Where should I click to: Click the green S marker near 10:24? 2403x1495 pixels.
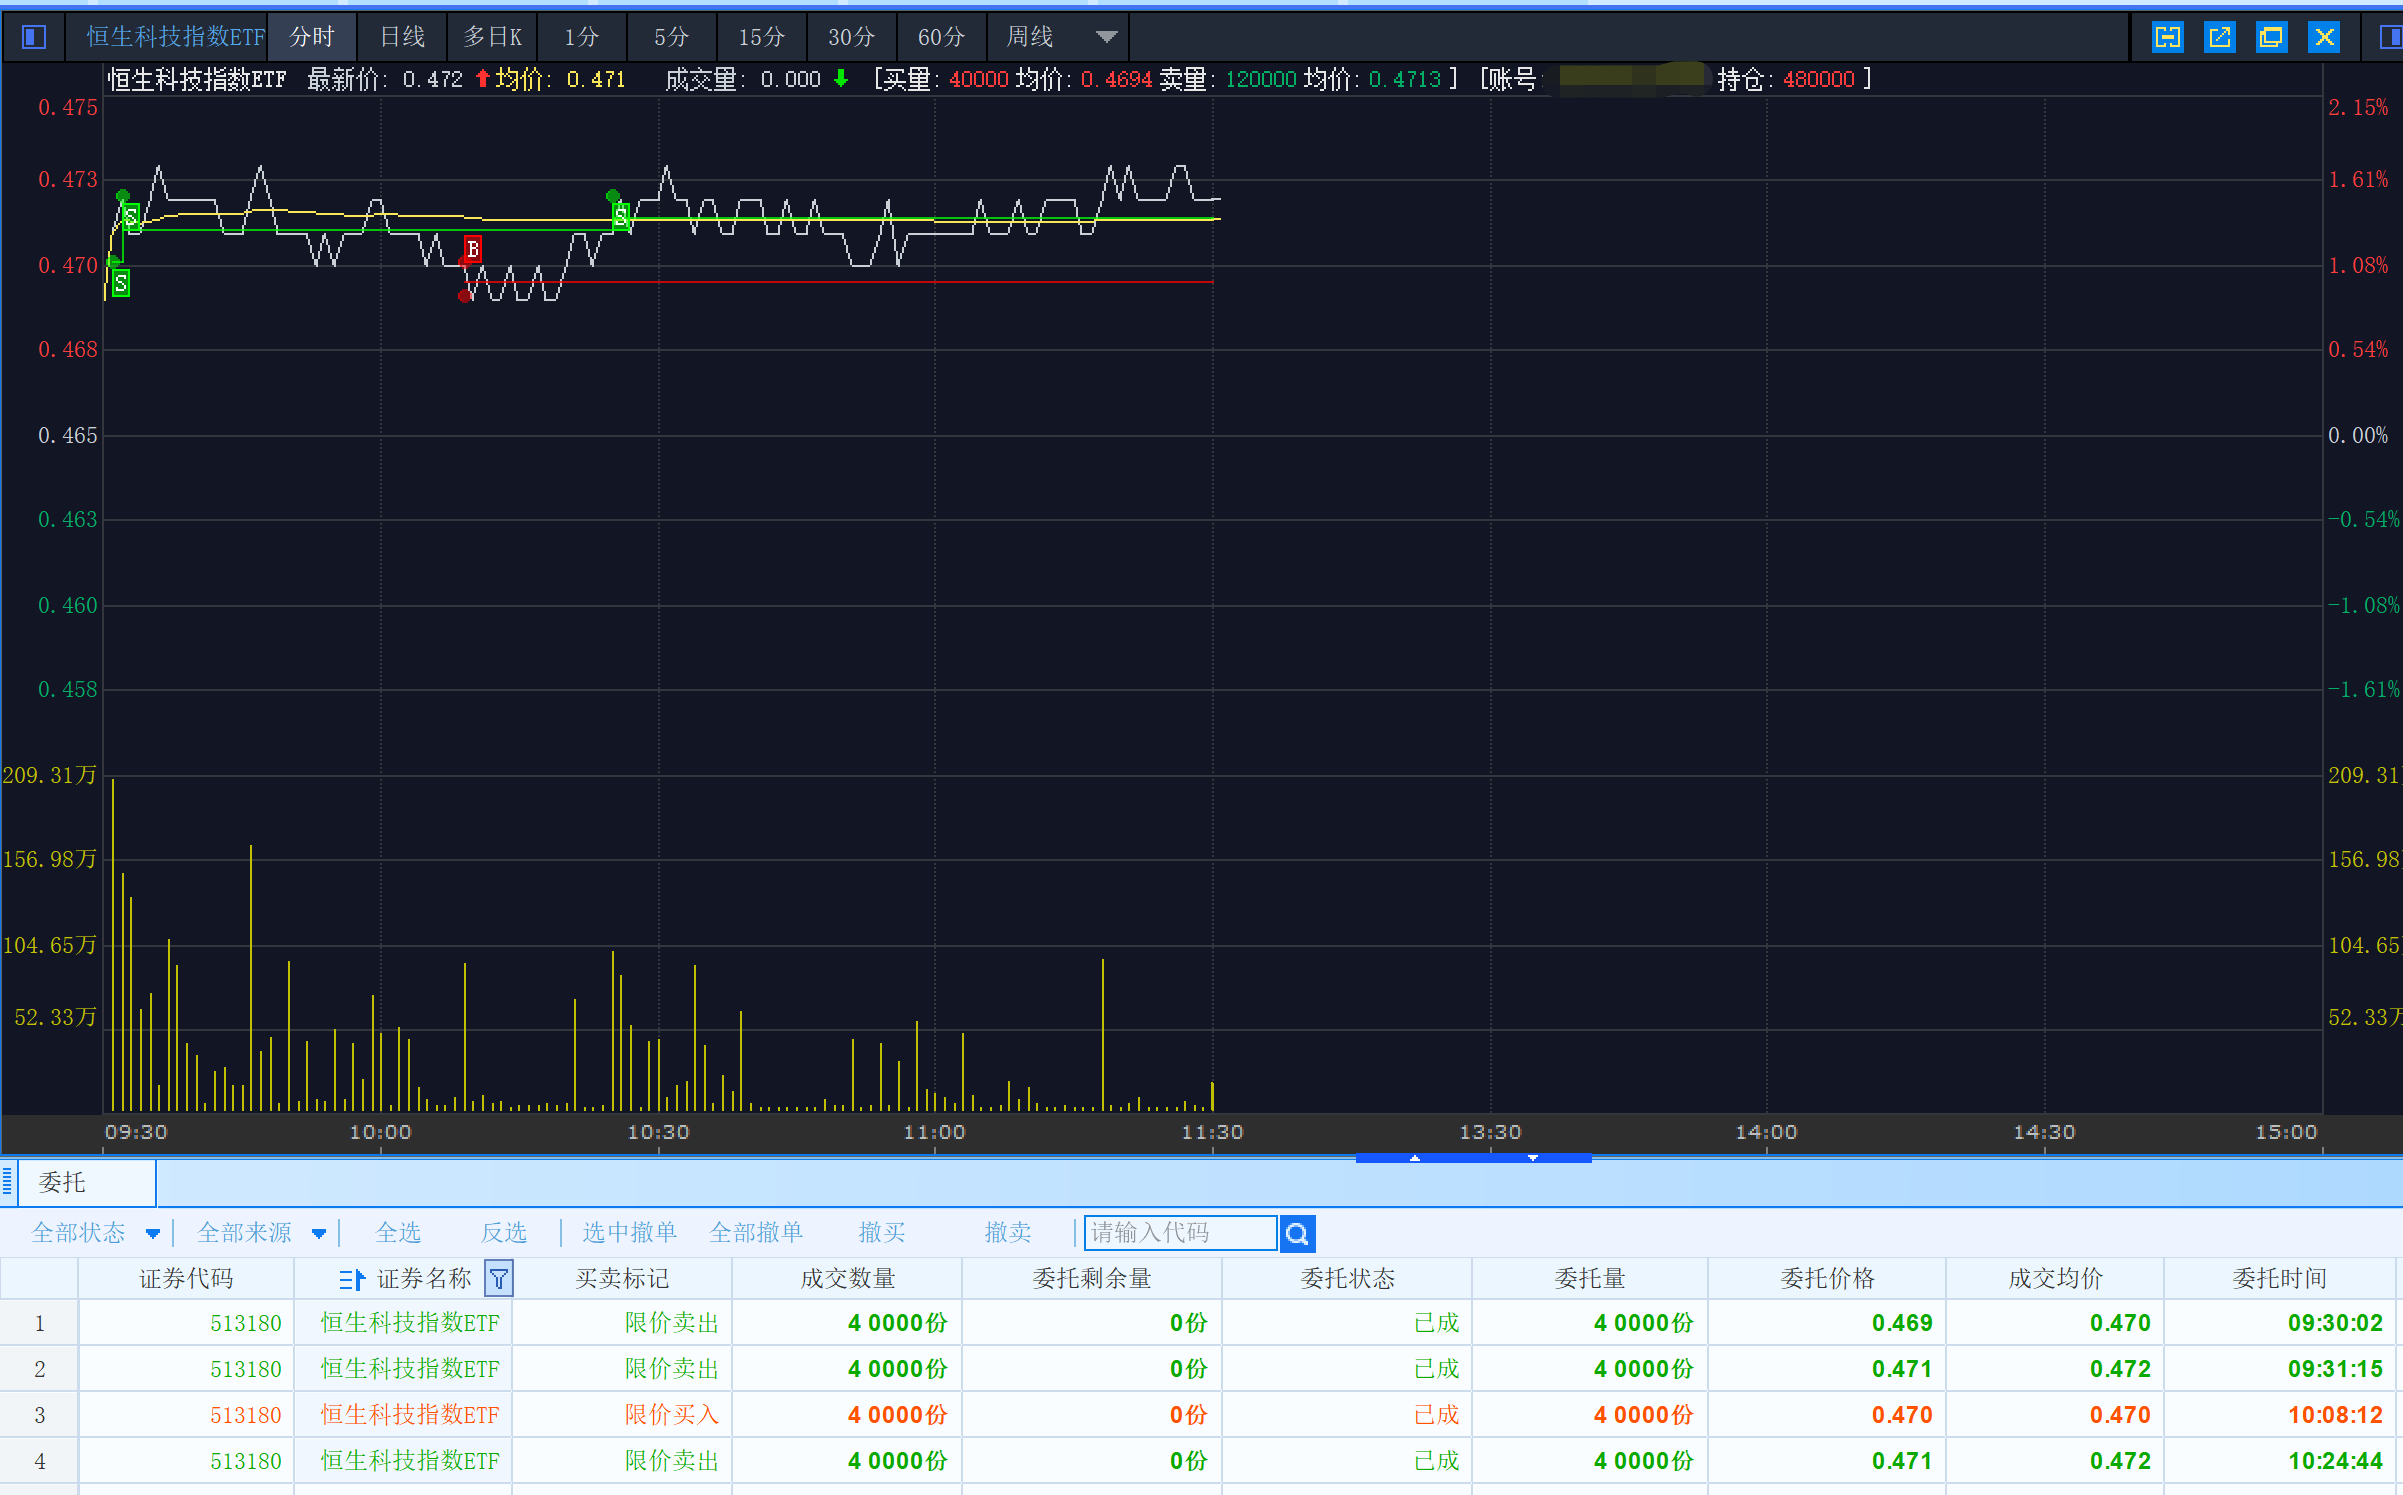(x=621, y=215)
